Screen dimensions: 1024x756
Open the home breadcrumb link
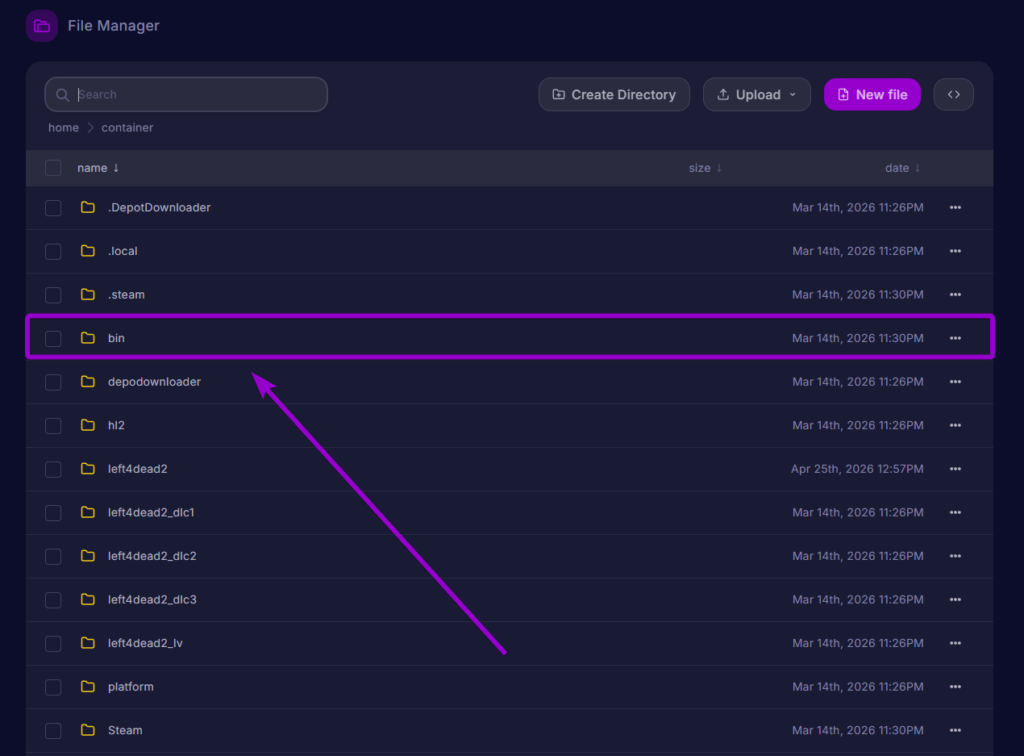tap(63, 127)
